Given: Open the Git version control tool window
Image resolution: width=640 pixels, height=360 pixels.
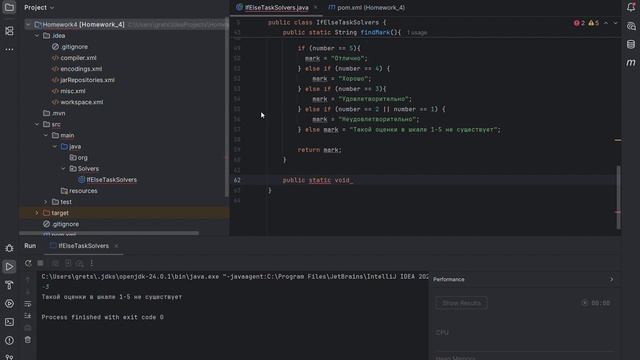Looking at the screenshot, I should pyautogui.click(x=9, y=357).
